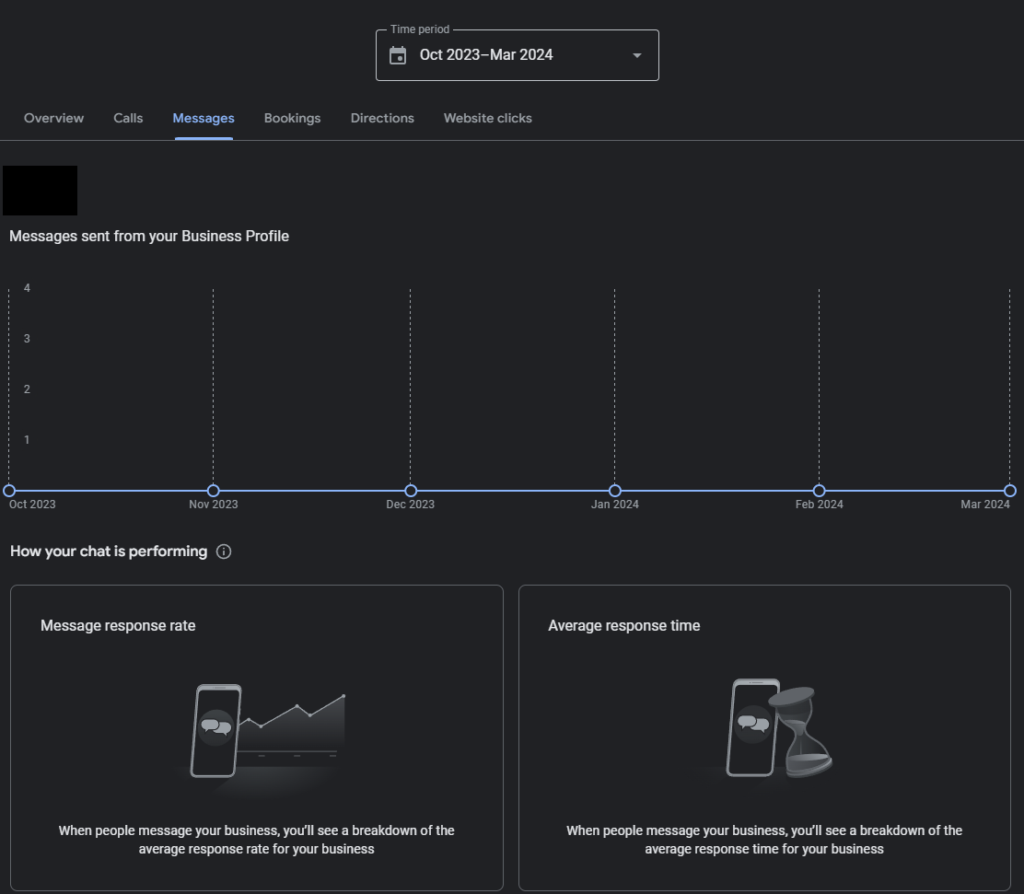This screenshot has height=894, width=1024.
Task: Select the Jan 2024 data point
Action: 615,490
